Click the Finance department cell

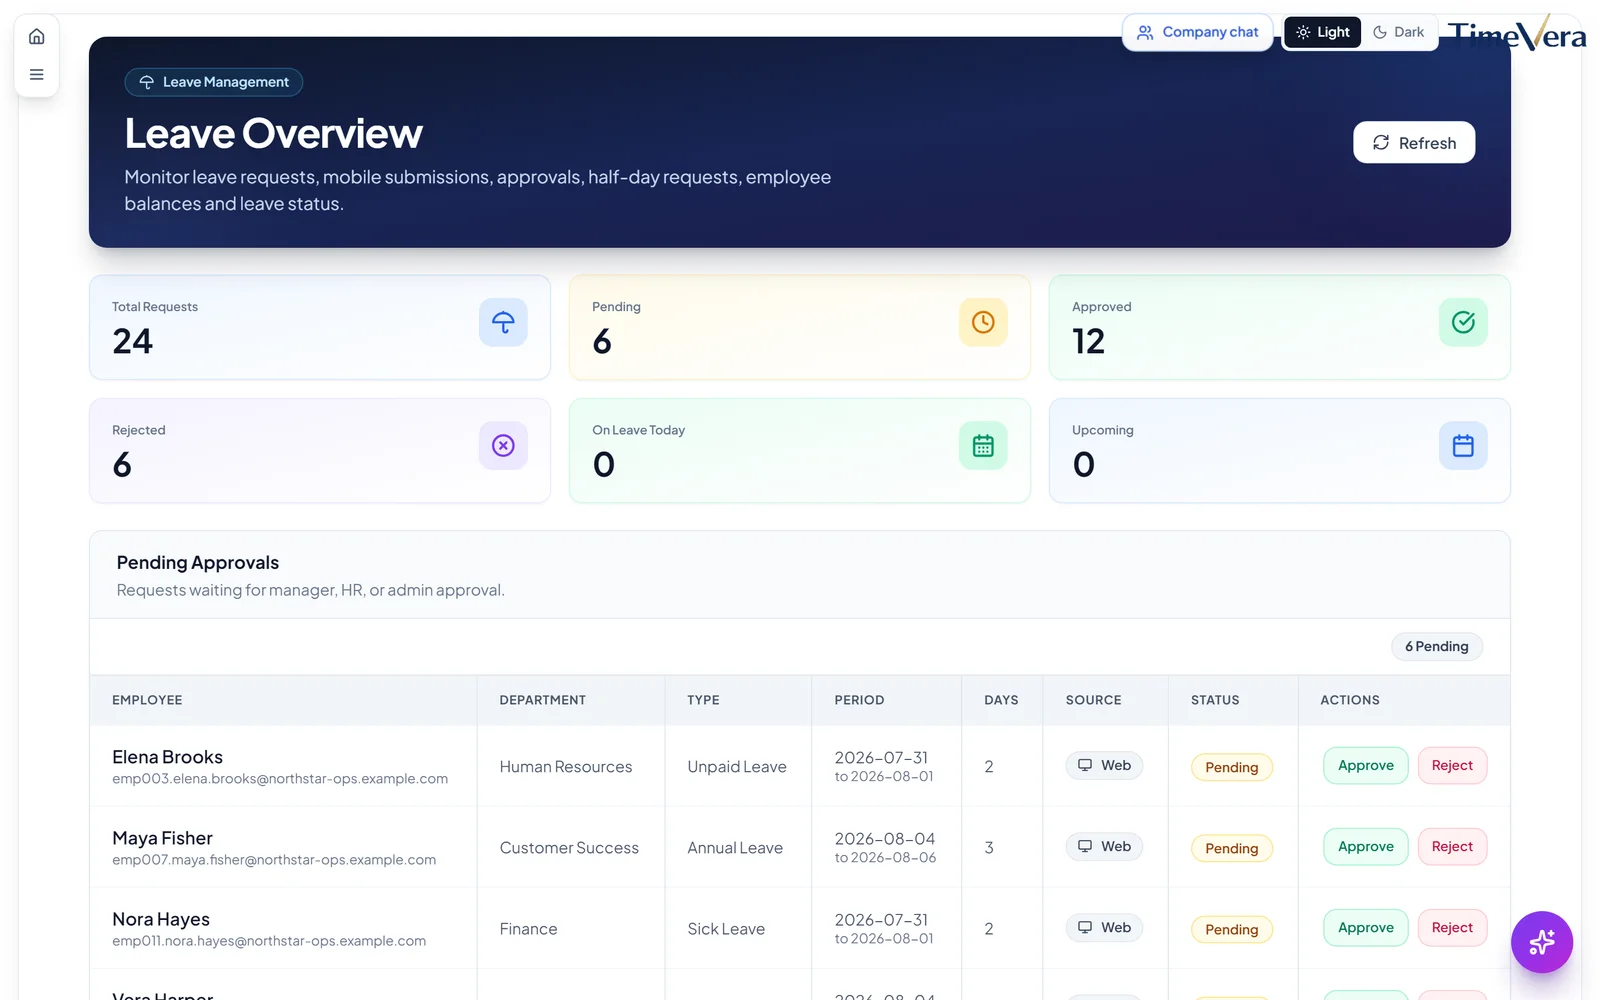coord(528,929)
